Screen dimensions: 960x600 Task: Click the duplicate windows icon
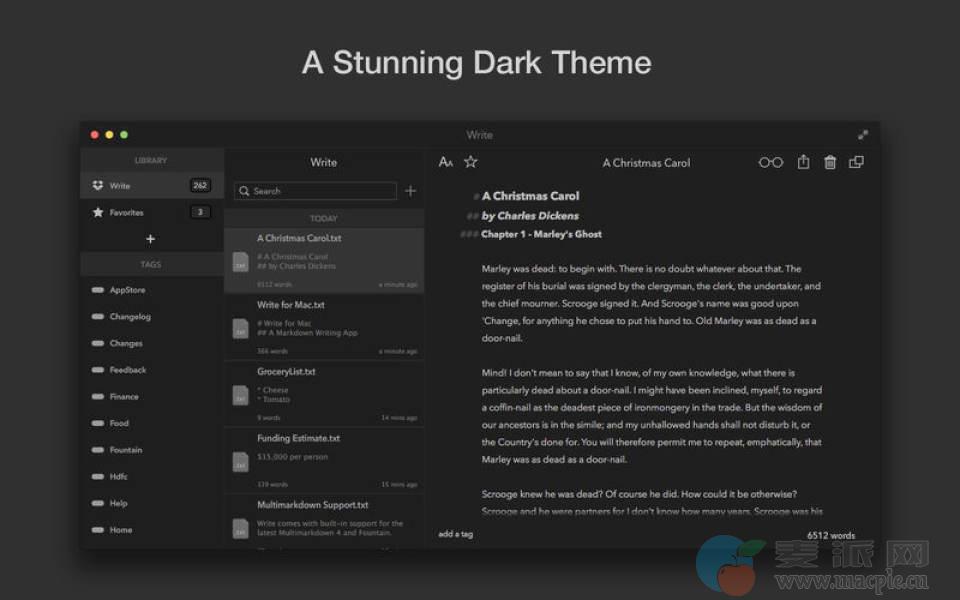pos(856,162)
